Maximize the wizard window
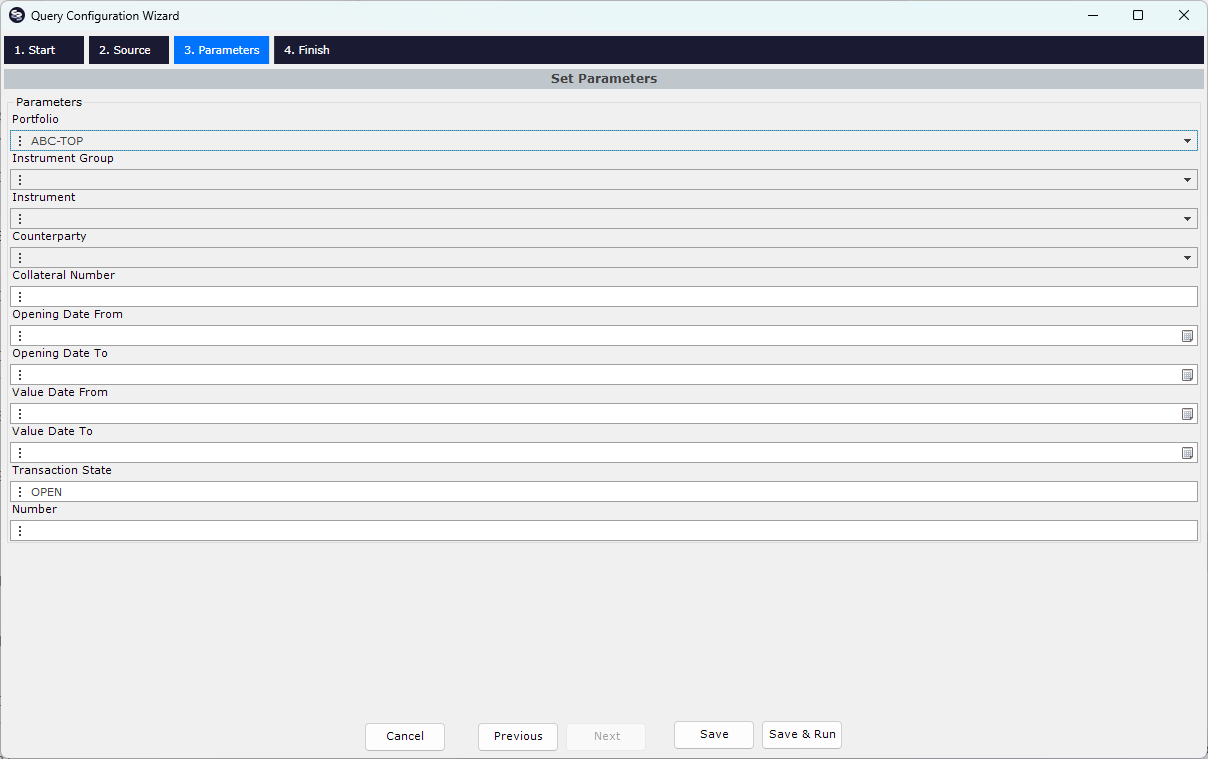 tap(1138, 15)
